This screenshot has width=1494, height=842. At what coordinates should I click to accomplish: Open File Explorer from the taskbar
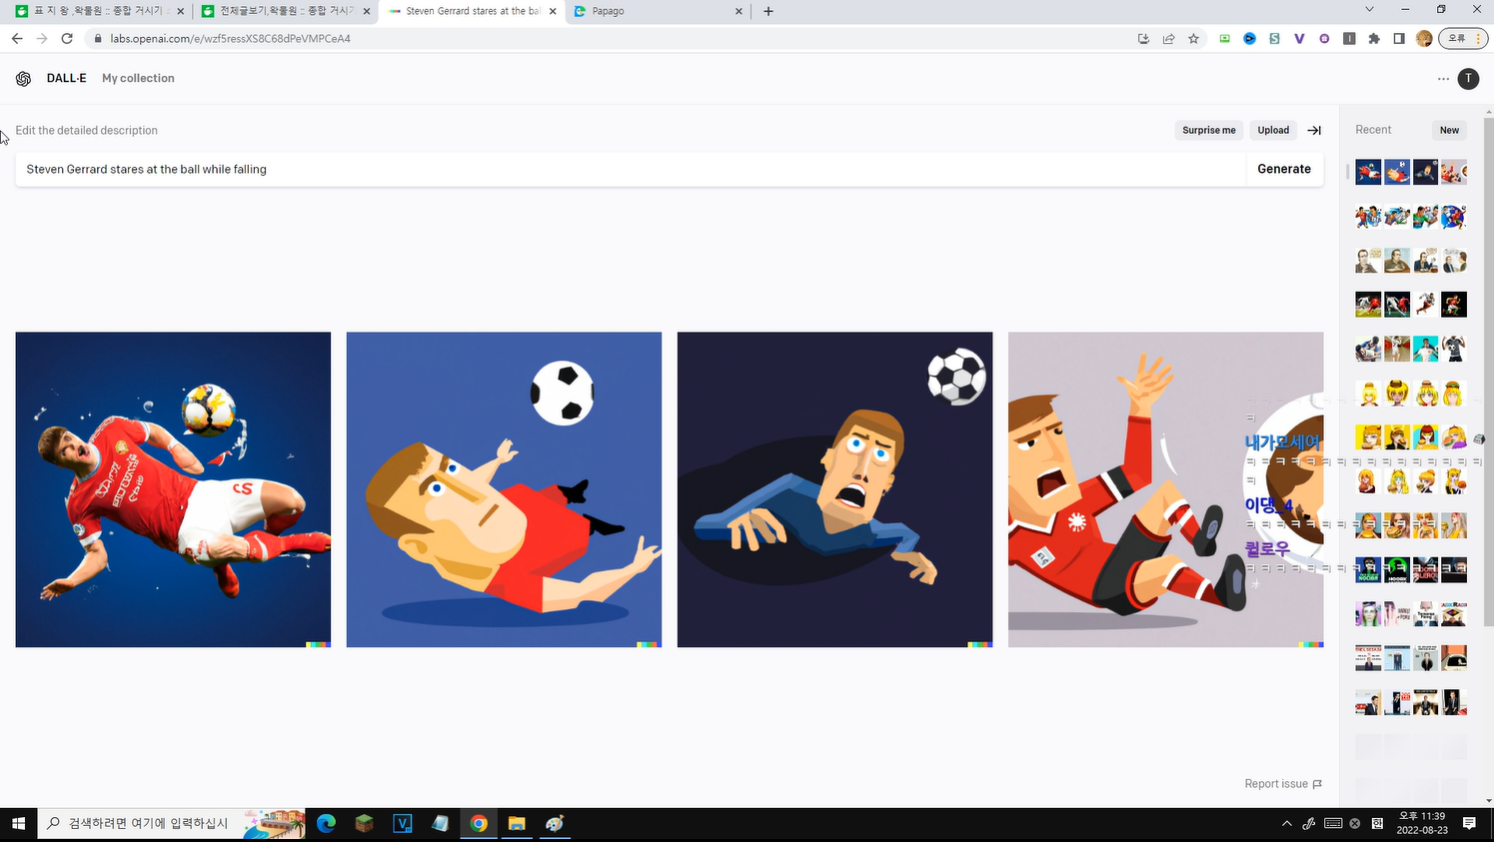pyautogui.click(x=517, y=823)
